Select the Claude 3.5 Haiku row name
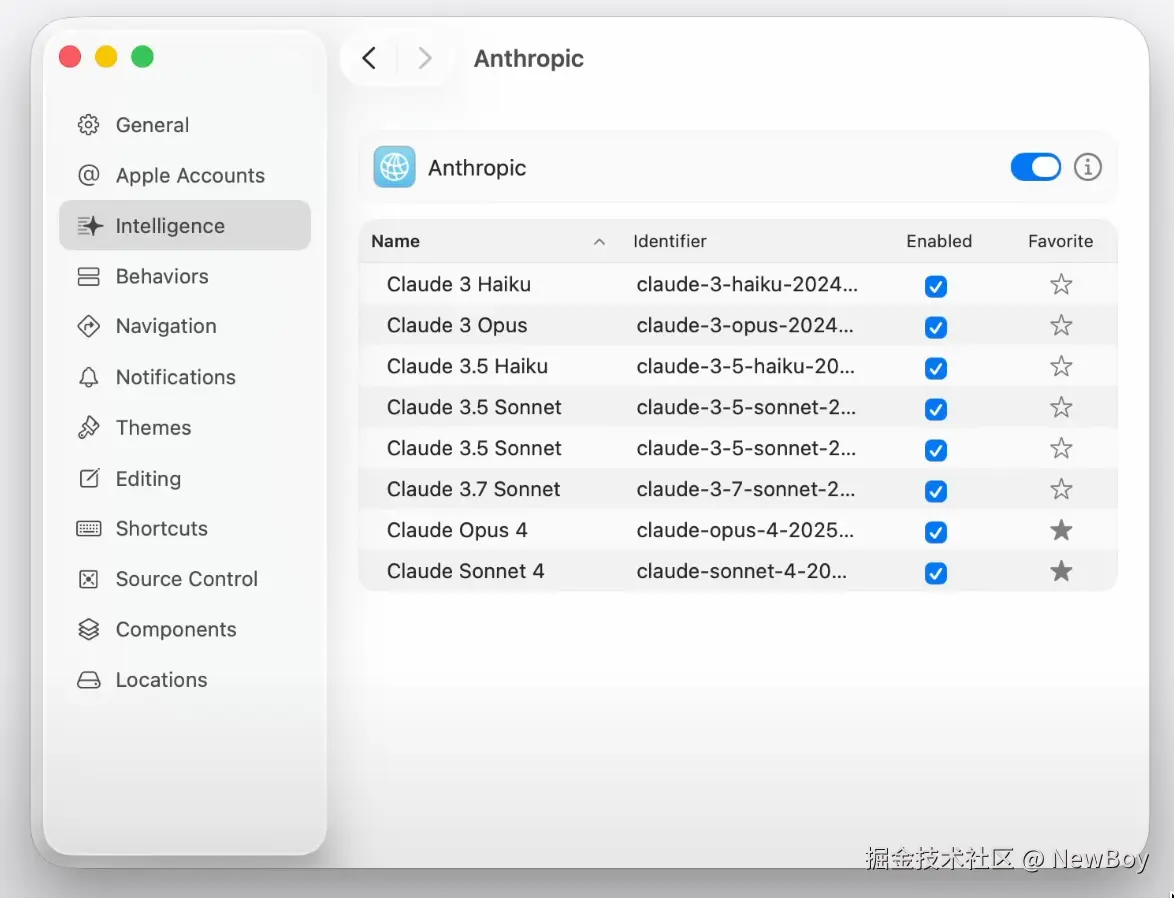Viewport: 1174px width, 898px height. coord(467,366)
